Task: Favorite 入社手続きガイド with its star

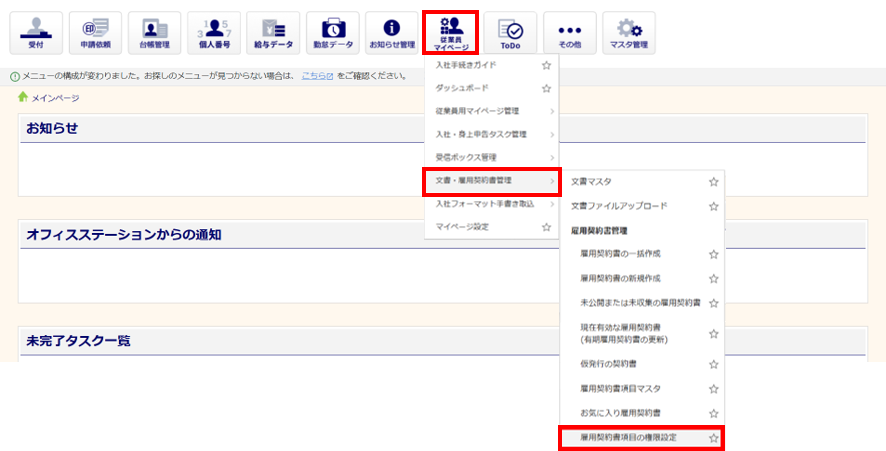Action: click(x=546, y=66)
